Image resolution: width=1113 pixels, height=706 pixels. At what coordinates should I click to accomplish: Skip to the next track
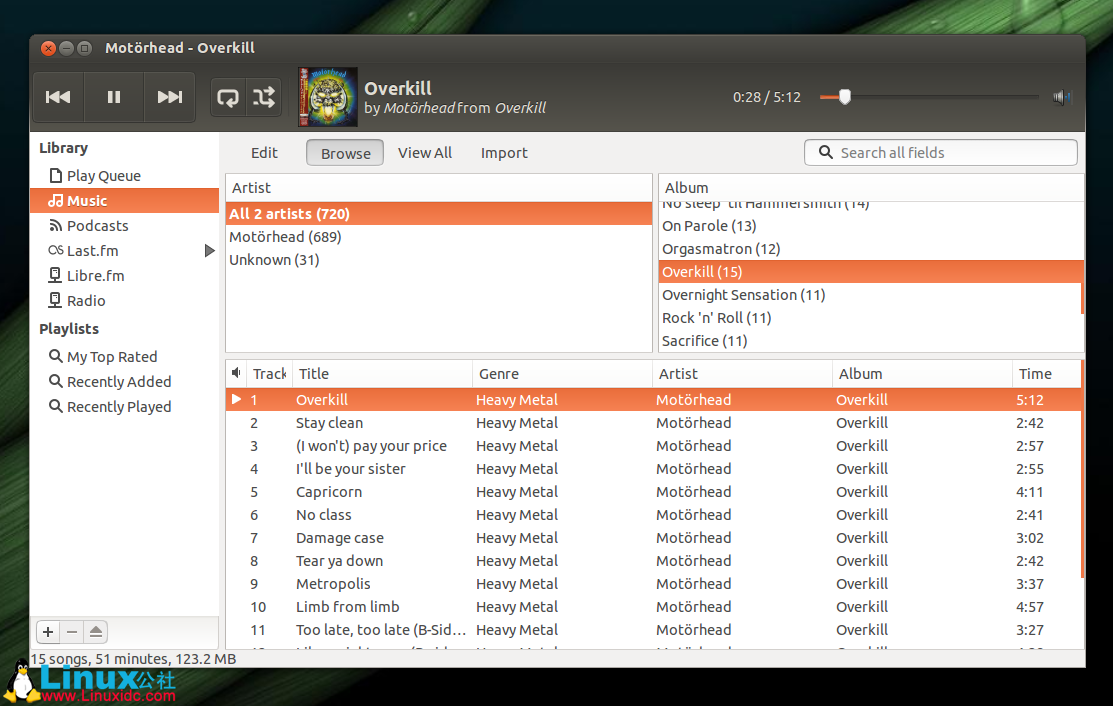coord(170,97)
